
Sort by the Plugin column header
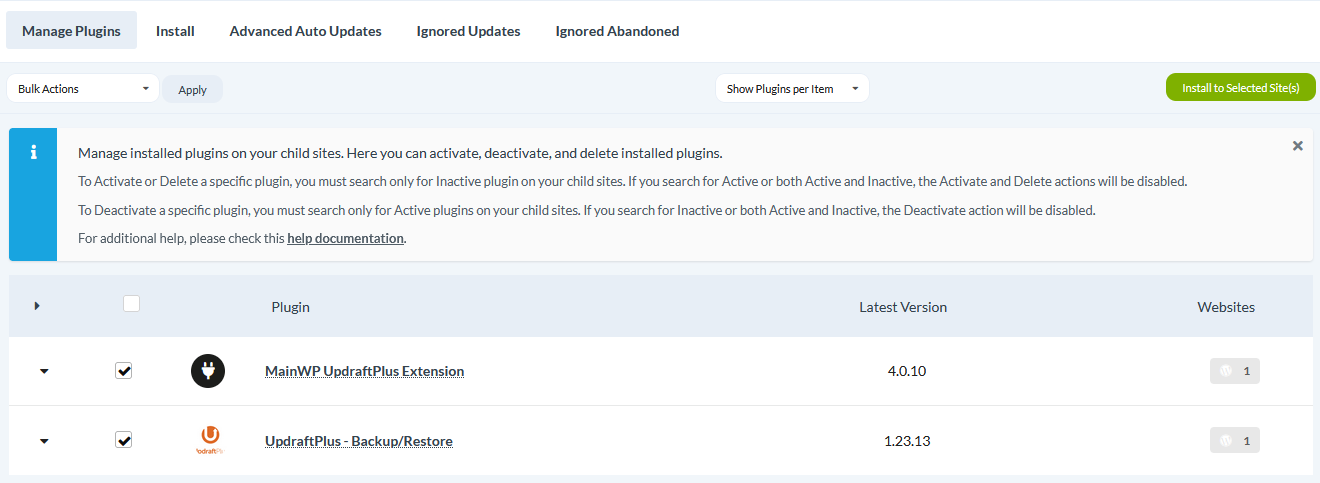tap(290, 307)
